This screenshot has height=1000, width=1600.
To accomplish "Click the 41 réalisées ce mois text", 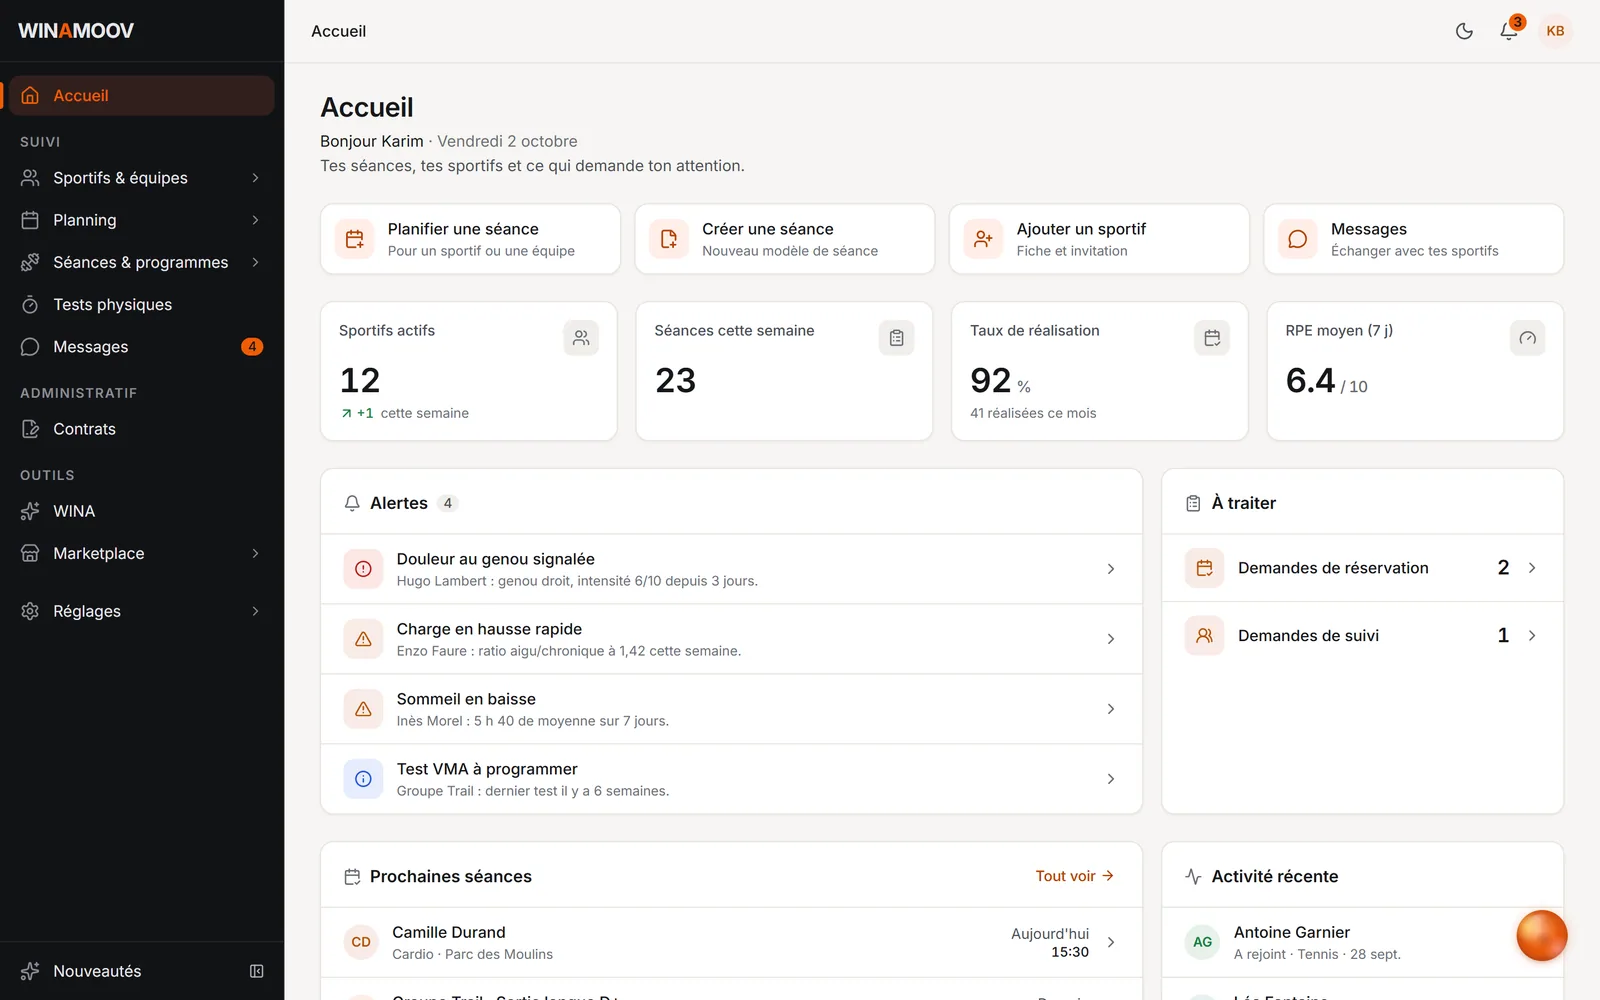I will 1033,413.
